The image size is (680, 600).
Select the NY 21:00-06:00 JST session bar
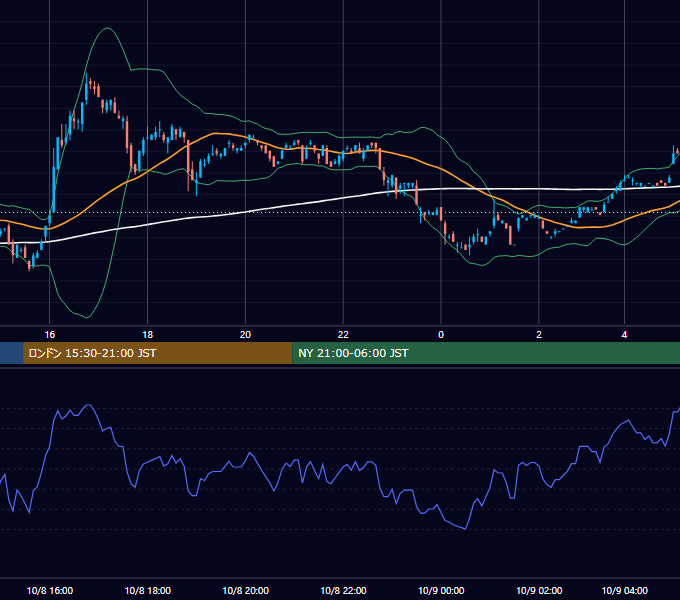486,353
